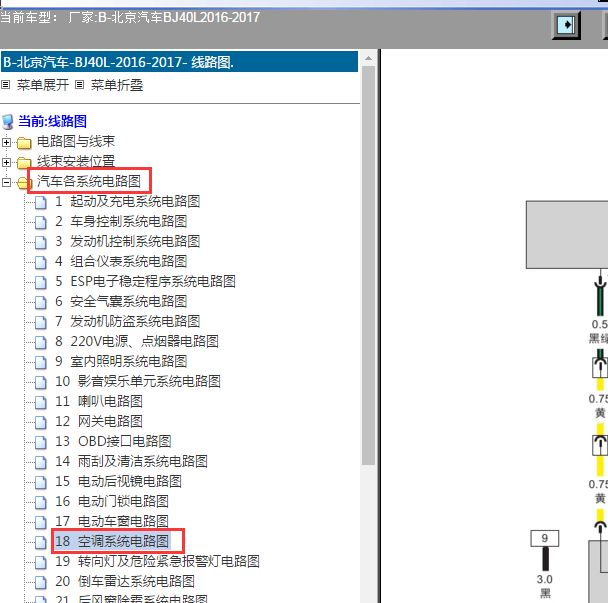Image resolution: width=608 pixels, height=603 pixels.
Task: Open 19 转向灯及危险紧急报警灯电路图
Action: [157, 562]
